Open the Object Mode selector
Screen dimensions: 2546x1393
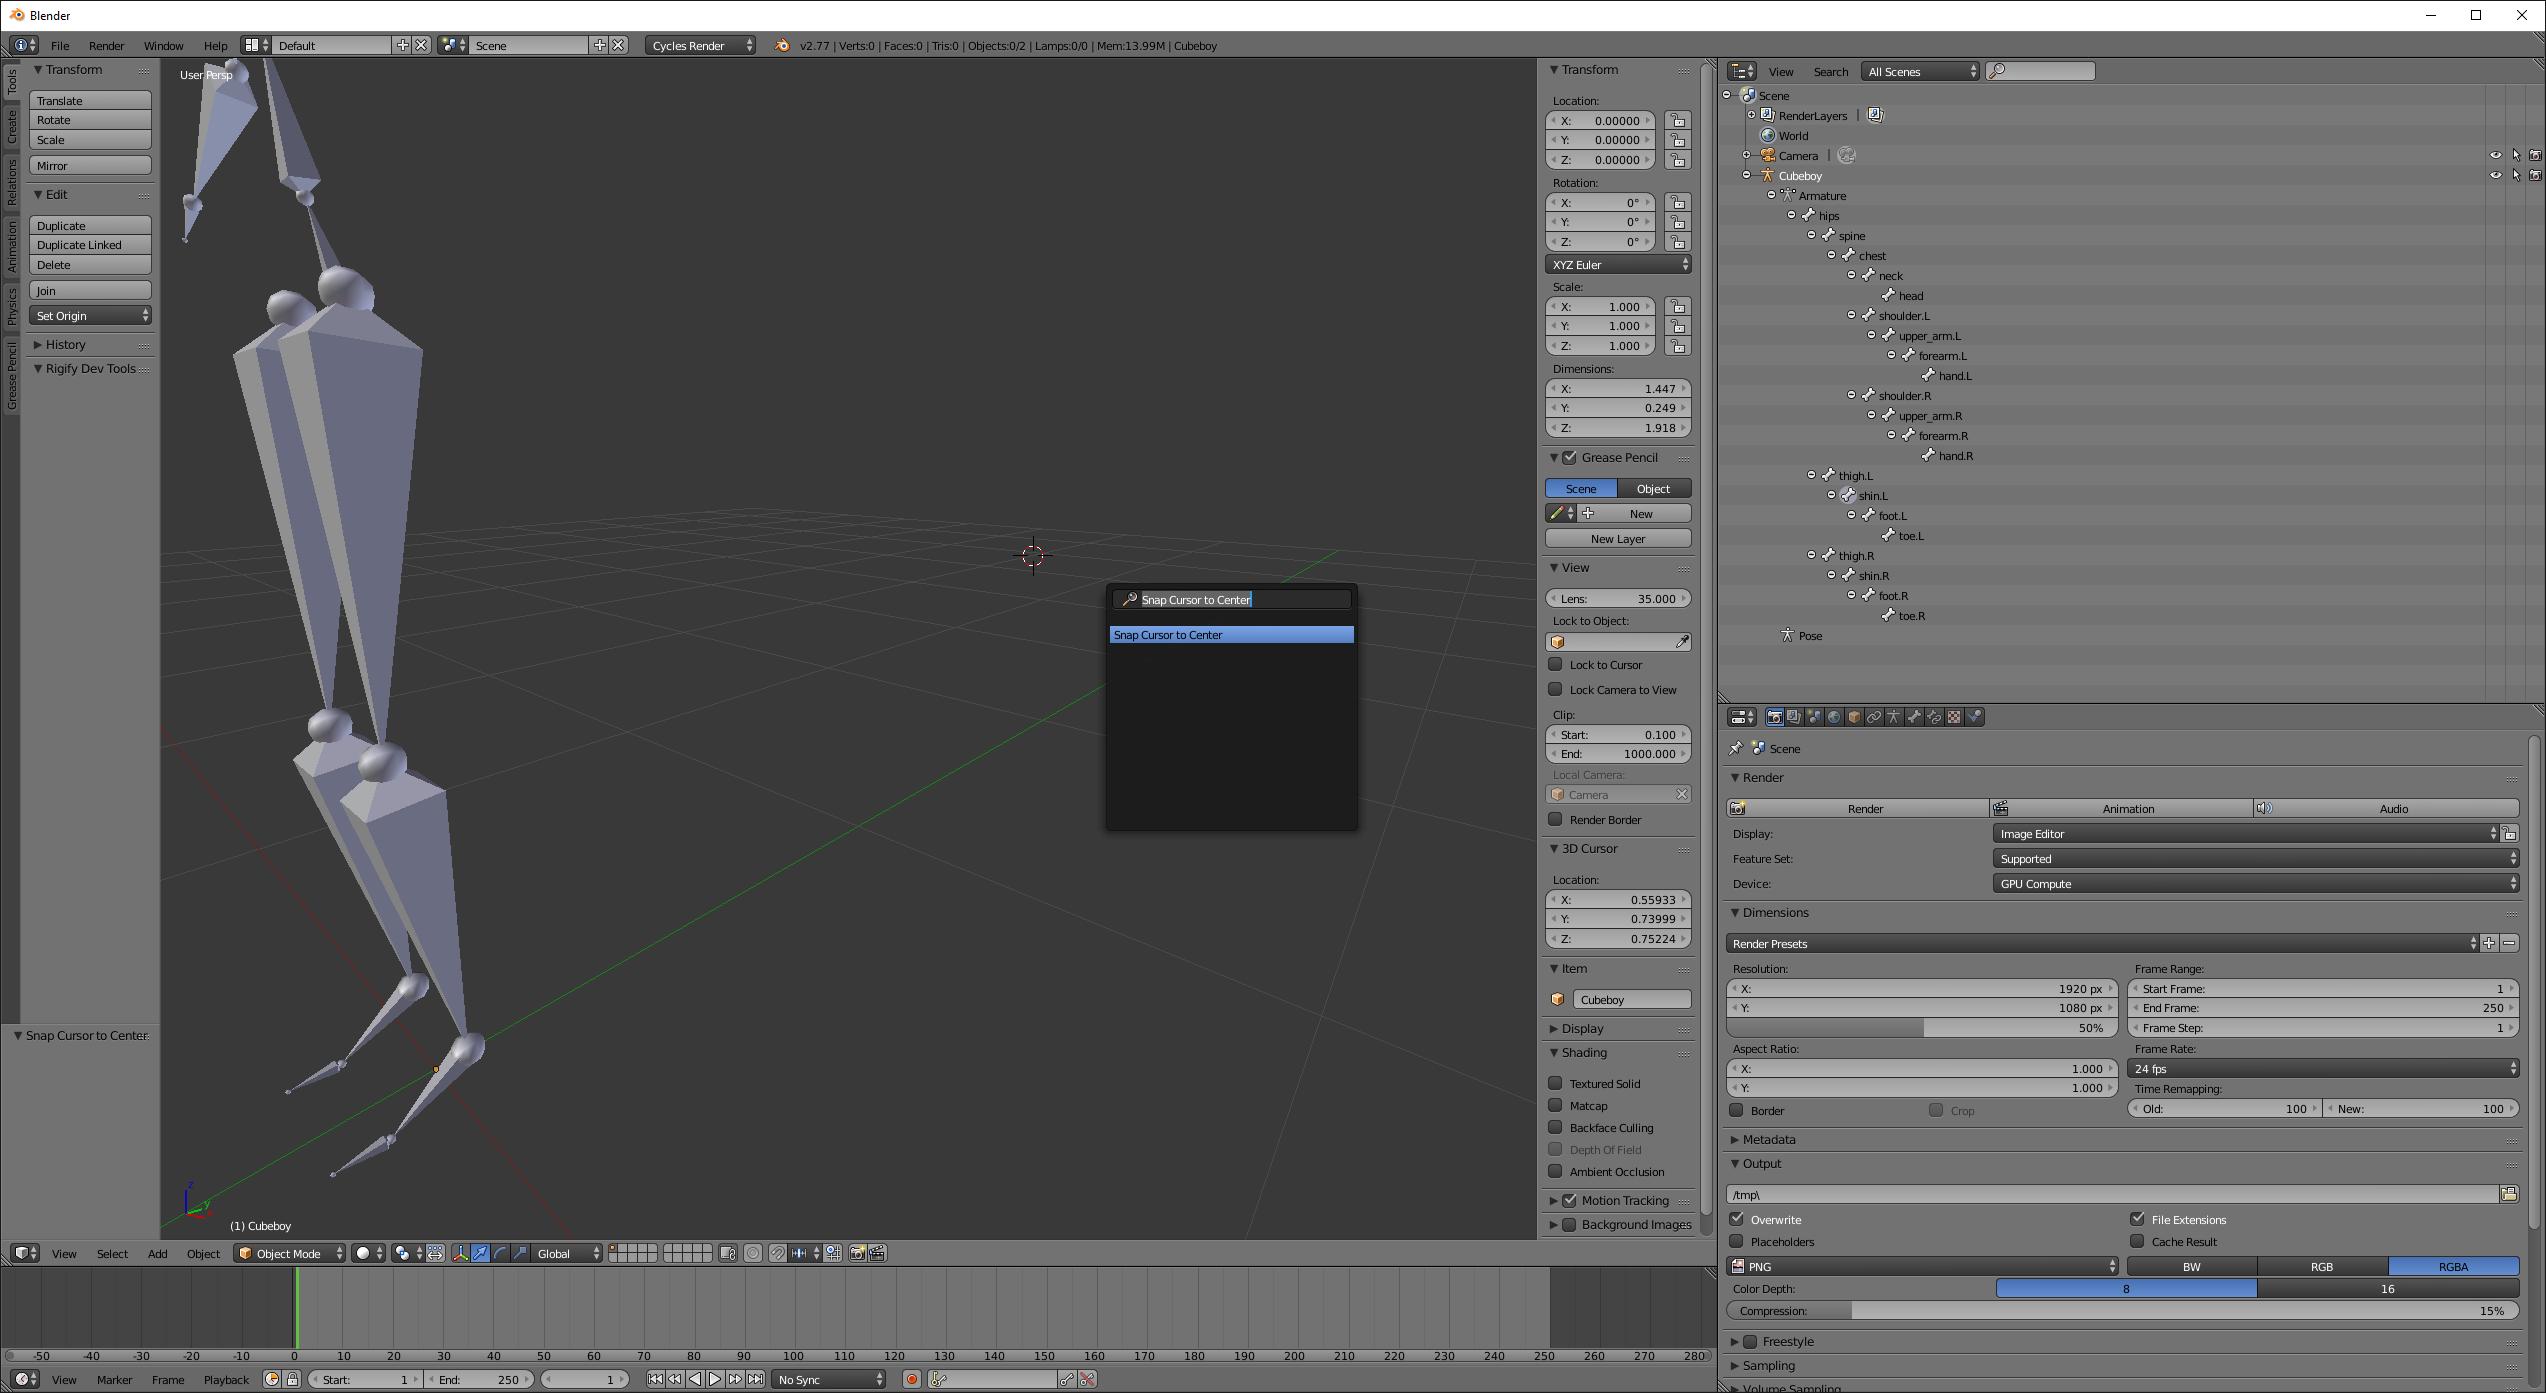point(290,1253)
